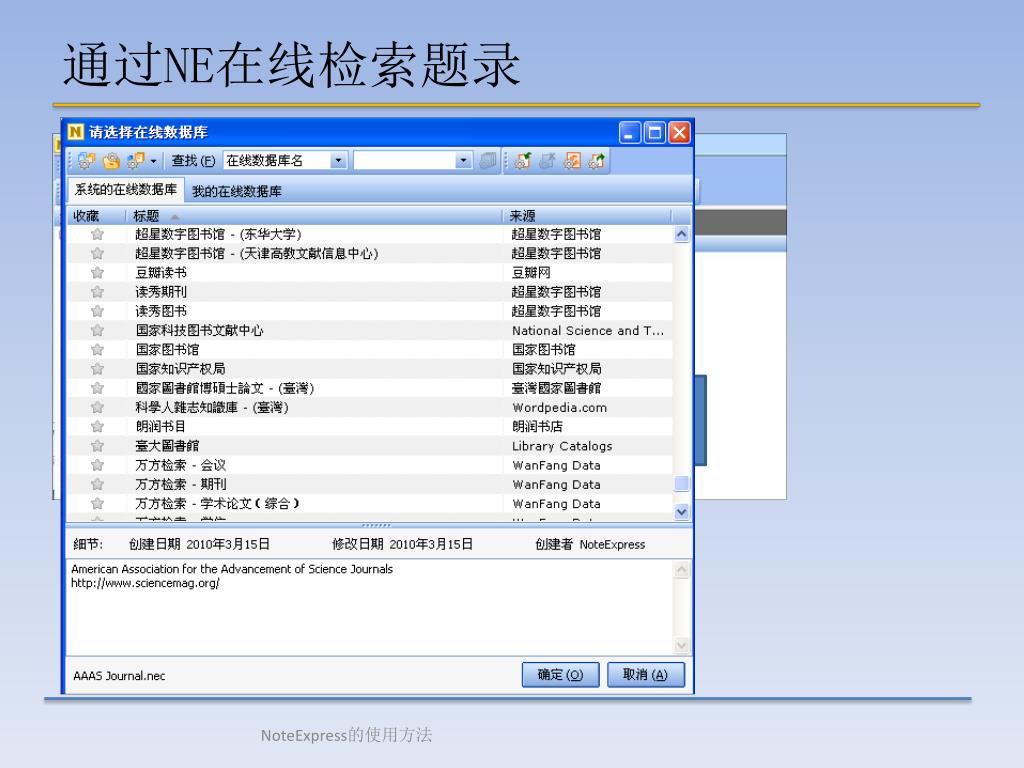
Task: Open the small arrow beside the third toolbar icon
Action: [153, 161]
